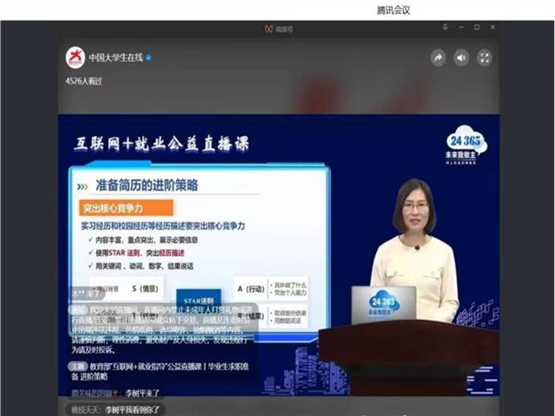This screenshot has width=555, height=416.
Task: Minimize the 视频号 player window
Action: click(461, 27)
